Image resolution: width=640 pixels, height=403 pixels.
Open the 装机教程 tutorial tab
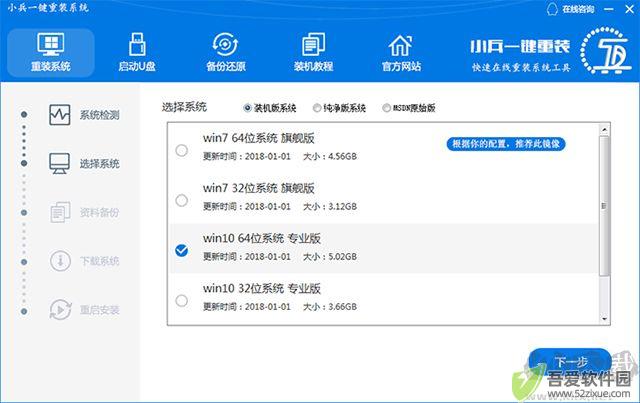[x=313, y=53]
